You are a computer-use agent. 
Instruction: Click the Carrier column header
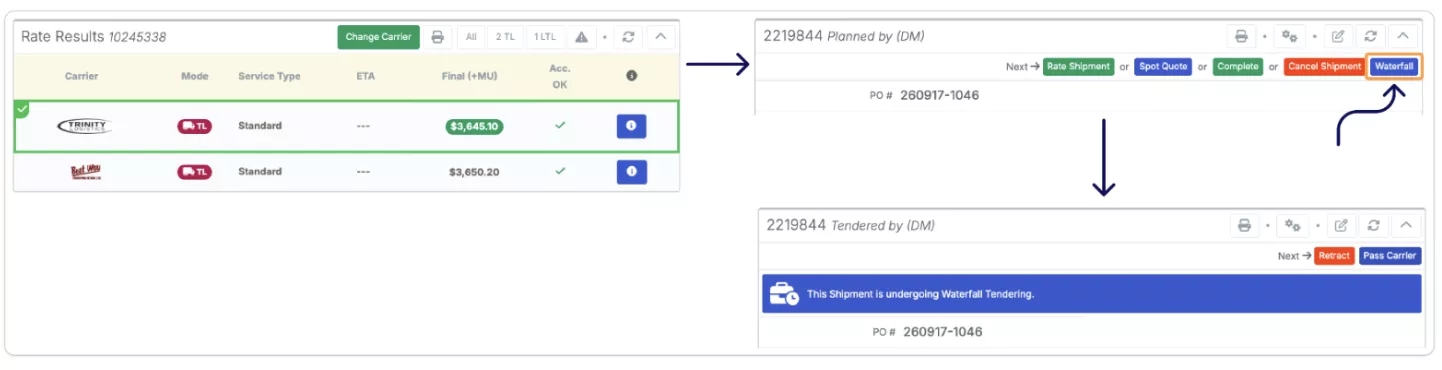pos(82,76)
